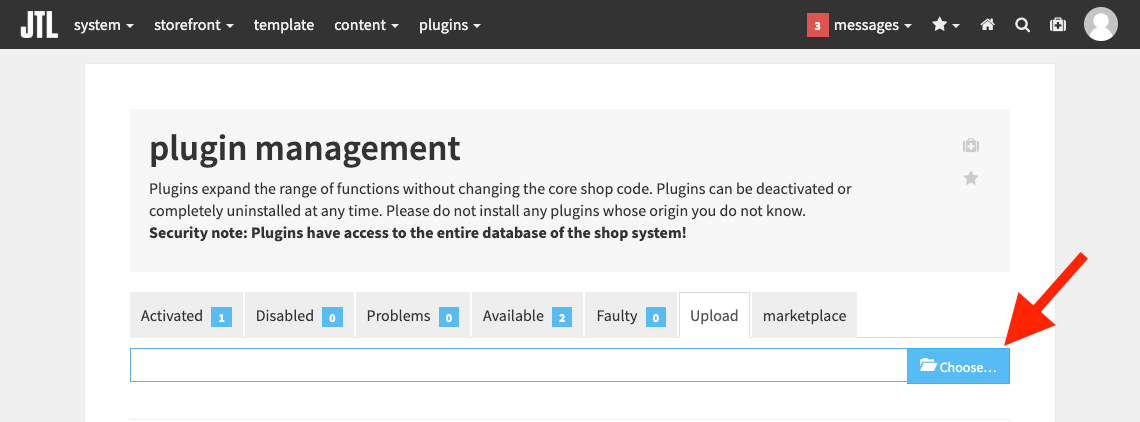Click the first-aid kit icon in navbar
This screenshot has height=422, width=1140.
coord(1058,25)
